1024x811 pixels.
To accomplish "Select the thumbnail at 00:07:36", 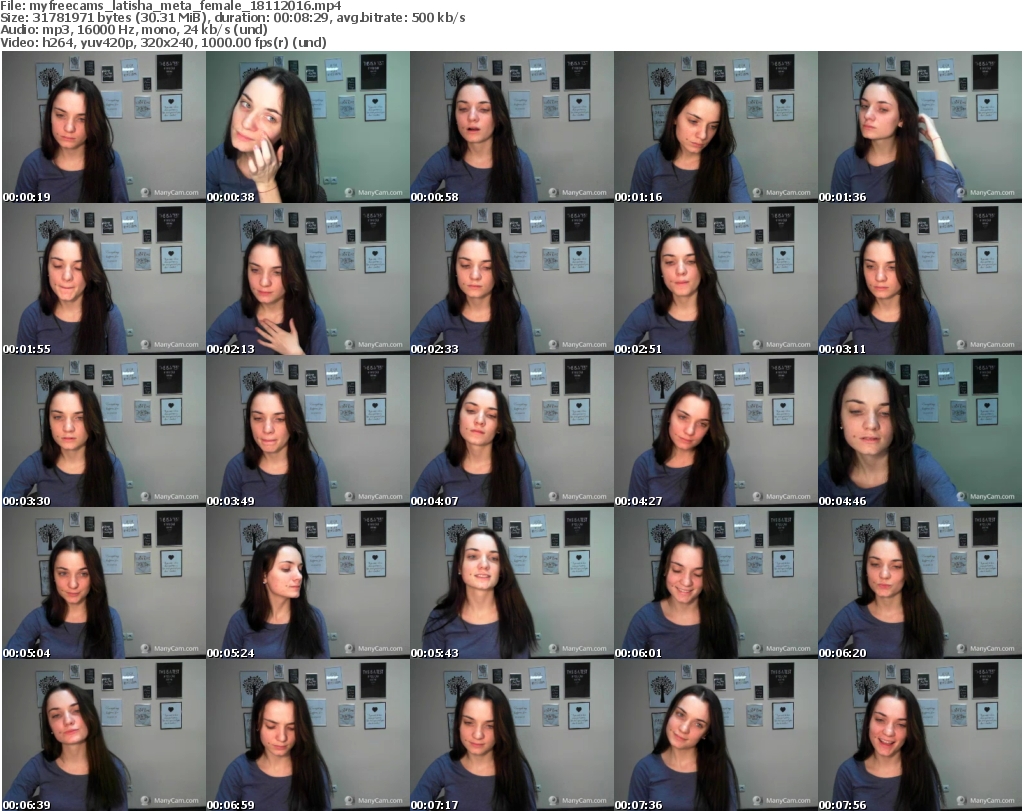I will 716,735.
